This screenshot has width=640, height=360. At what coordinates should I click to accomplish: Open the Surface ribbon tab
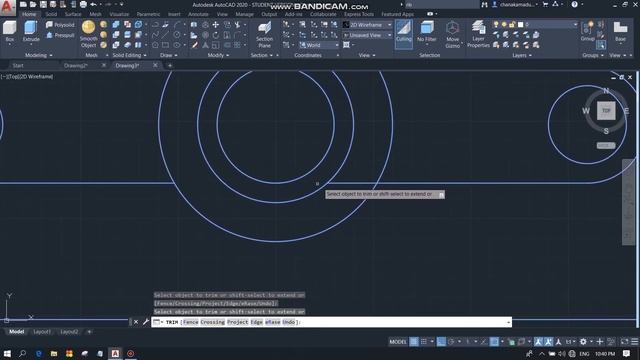[73, 14]
